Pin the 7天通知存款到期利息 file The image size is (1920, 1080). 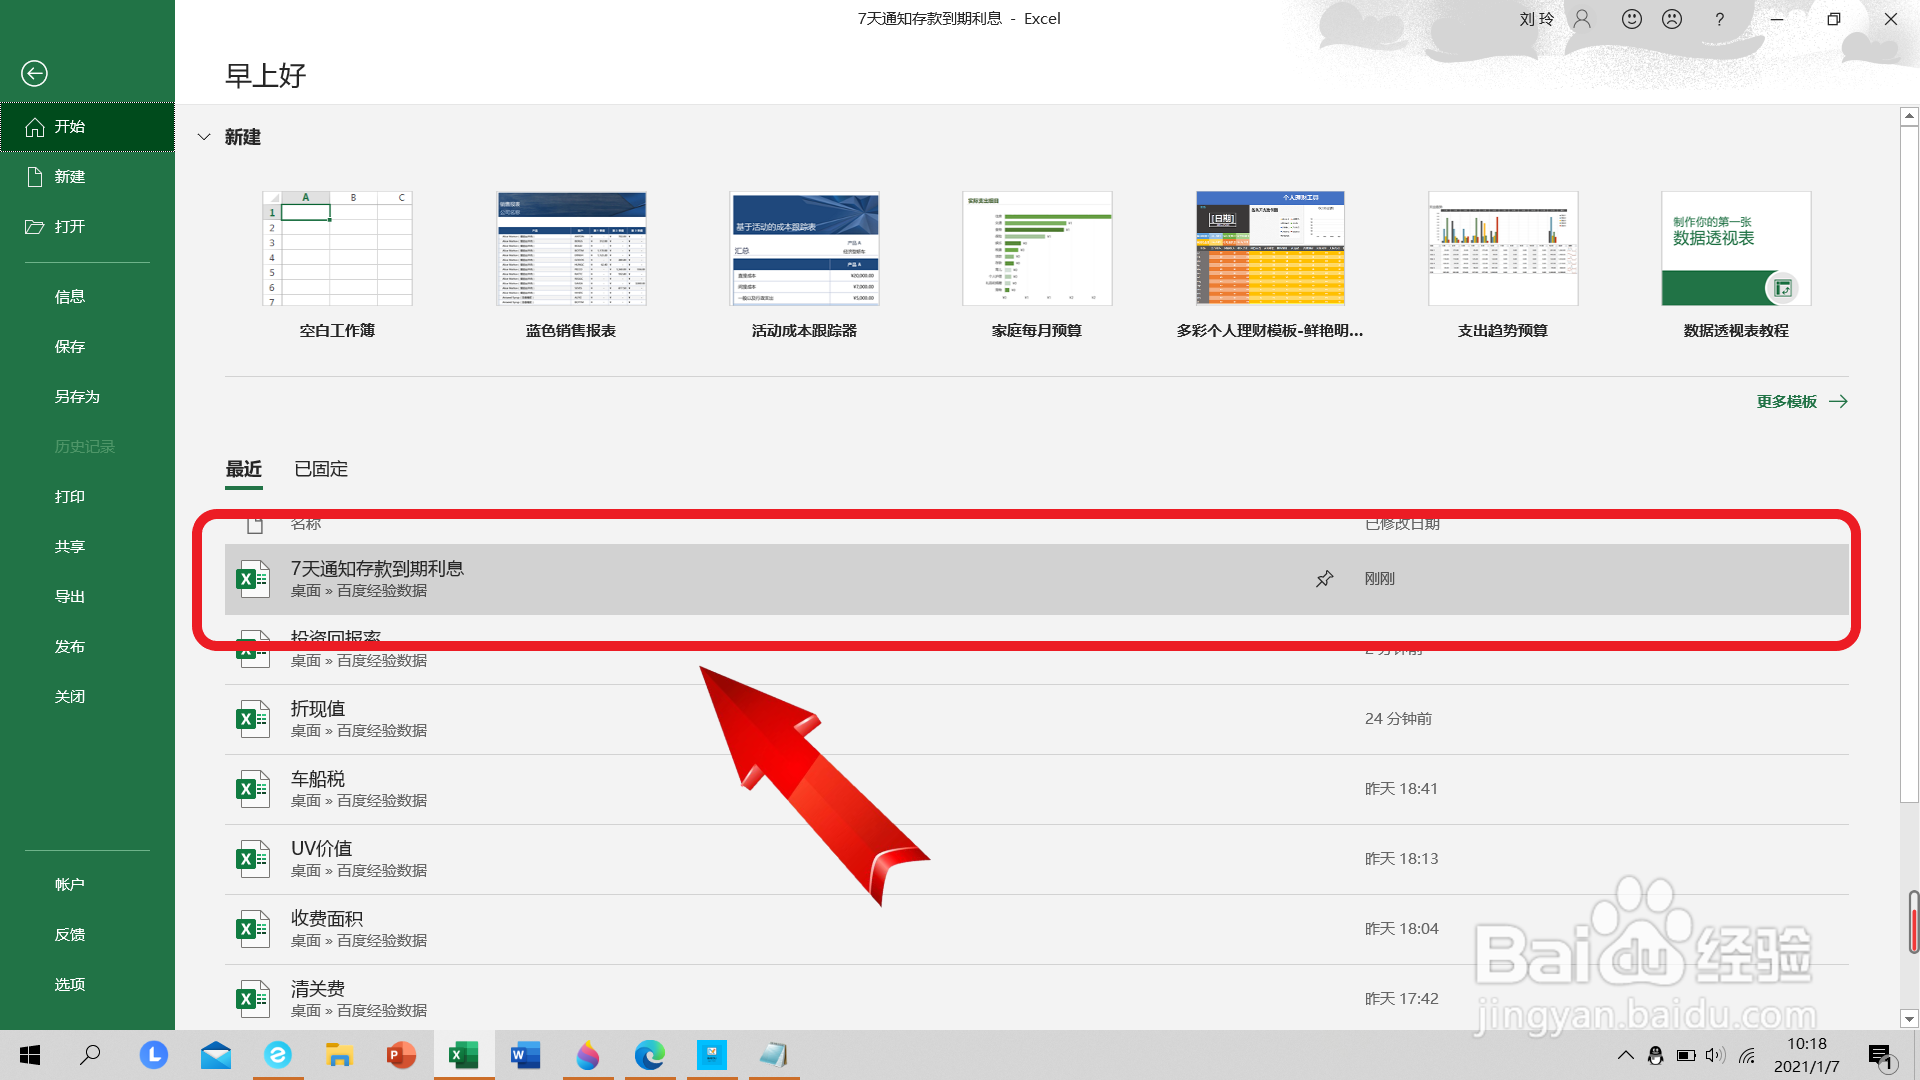pos(1324,579)
